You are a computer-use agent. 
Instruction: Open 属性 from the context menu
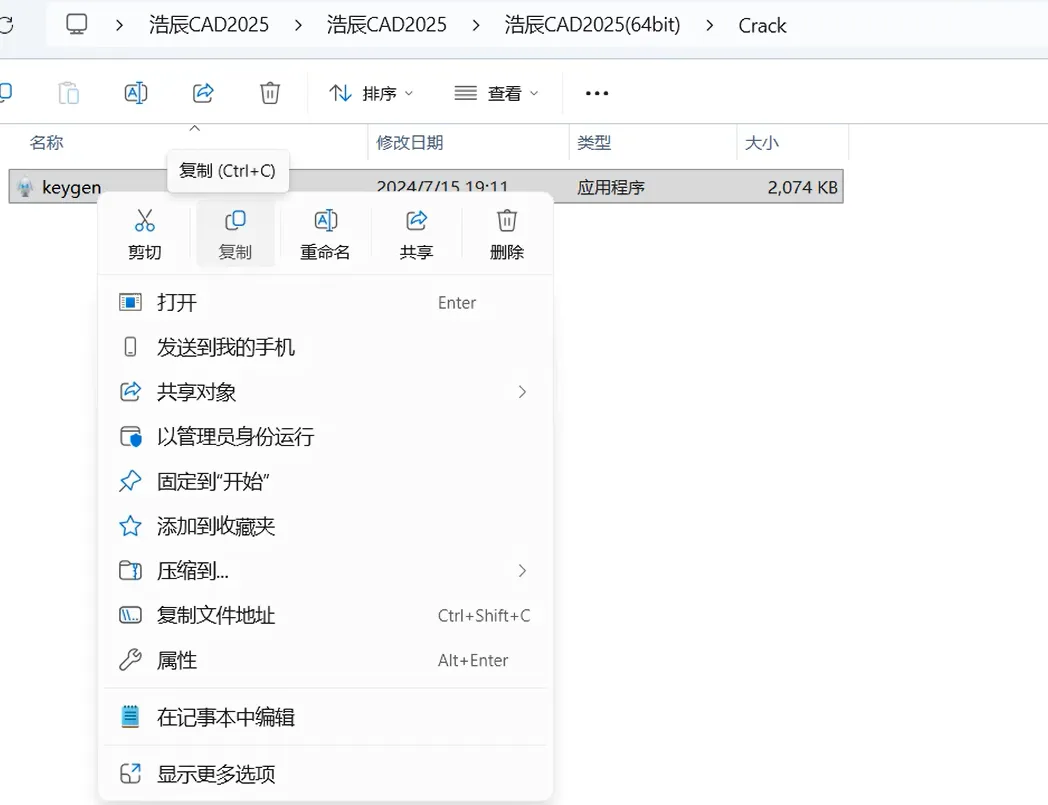coord(325,660)
